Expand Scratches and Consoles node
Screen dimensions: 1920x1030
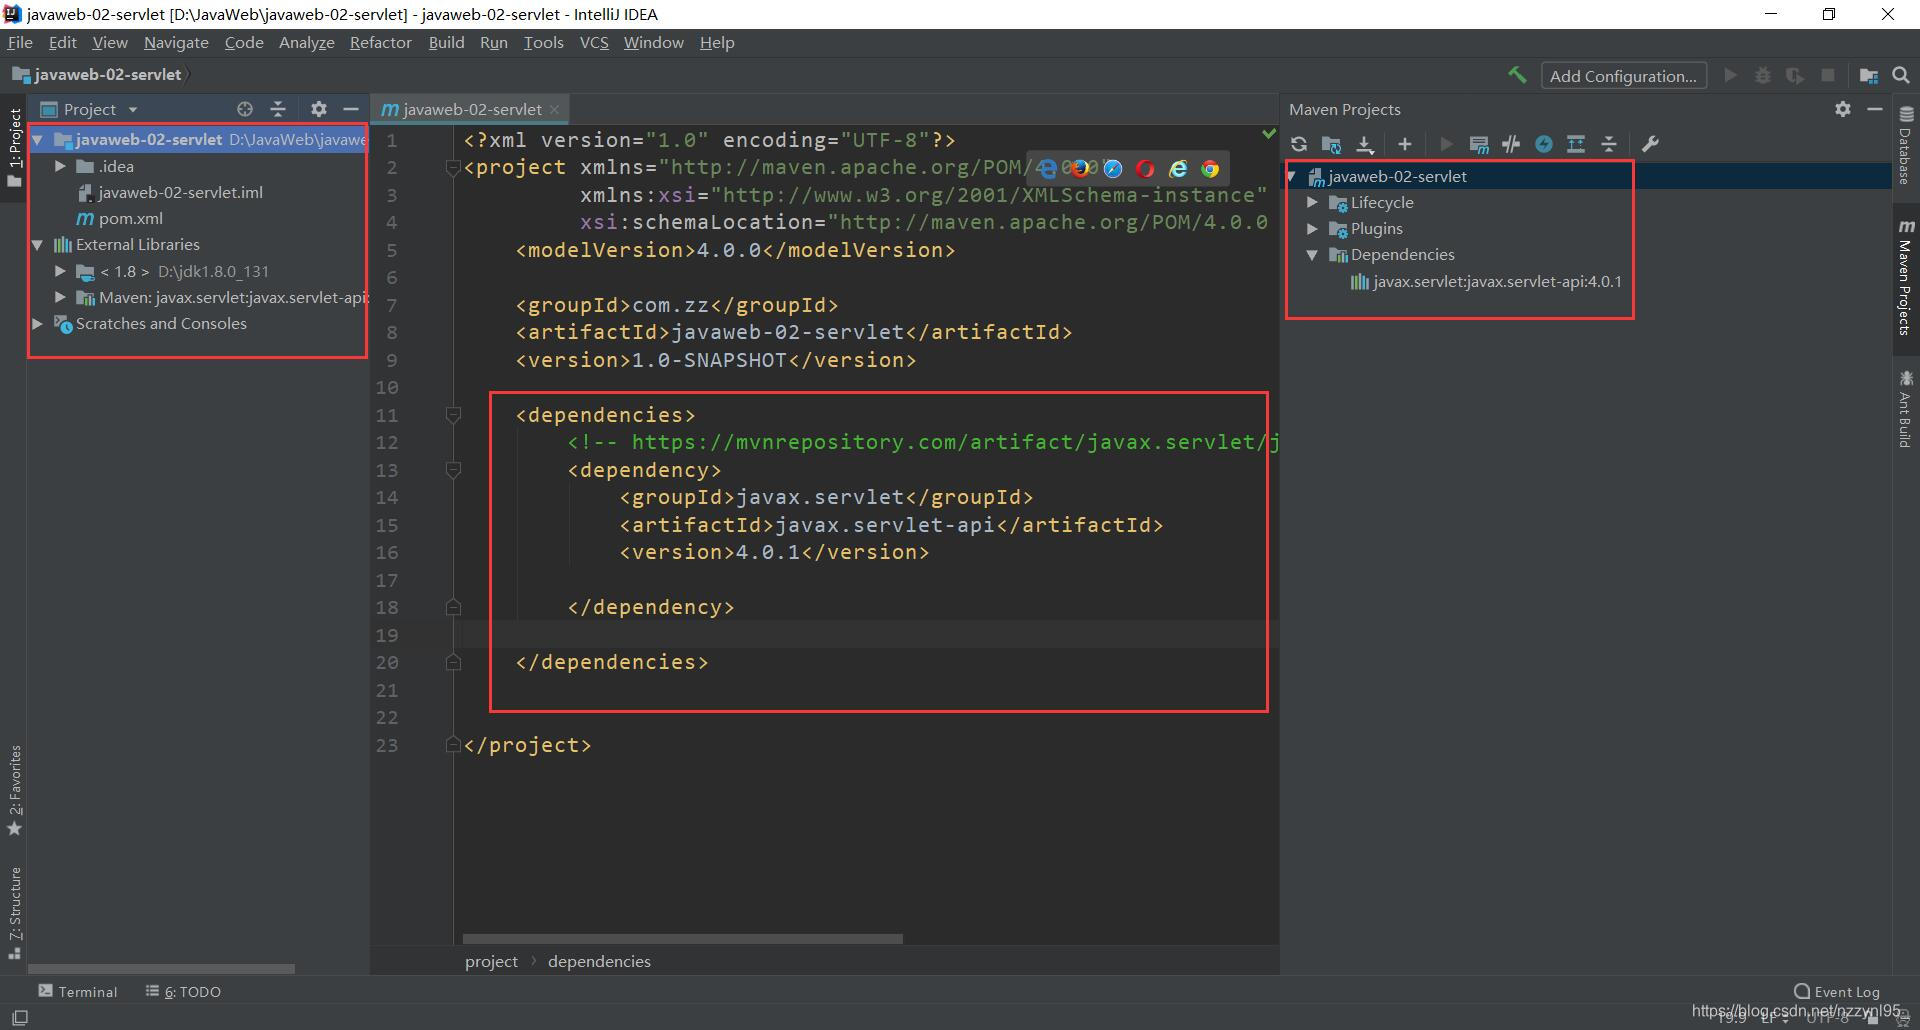38,323
